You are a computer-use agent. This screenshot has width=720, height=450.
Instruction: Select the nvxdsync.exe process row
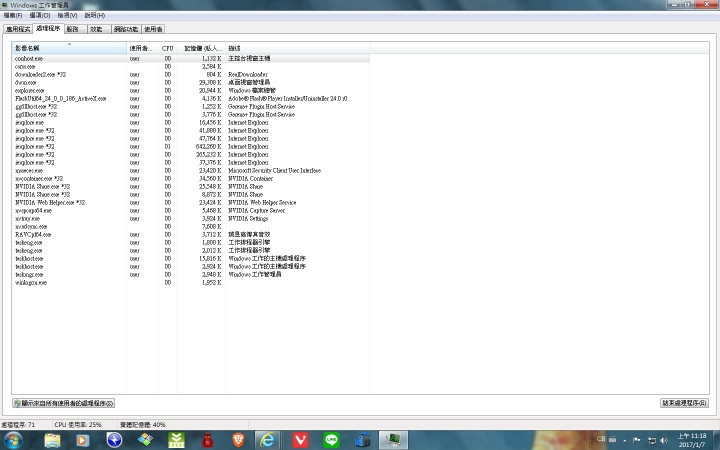(191, 226)
